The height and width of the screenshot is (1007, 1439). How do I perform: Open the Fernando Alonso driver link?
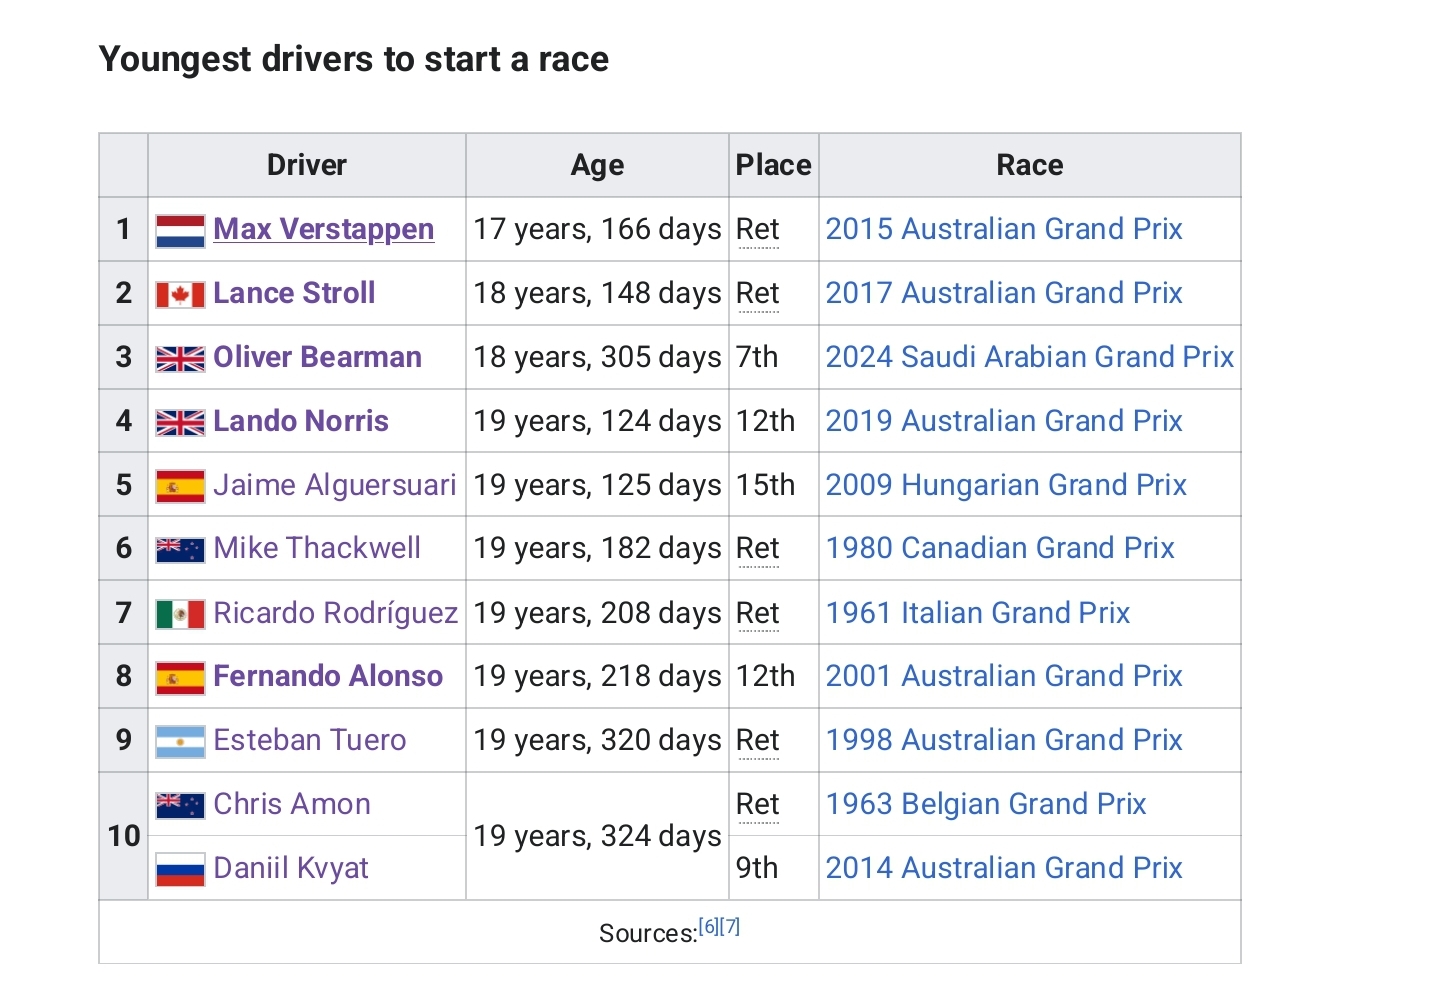327,676
